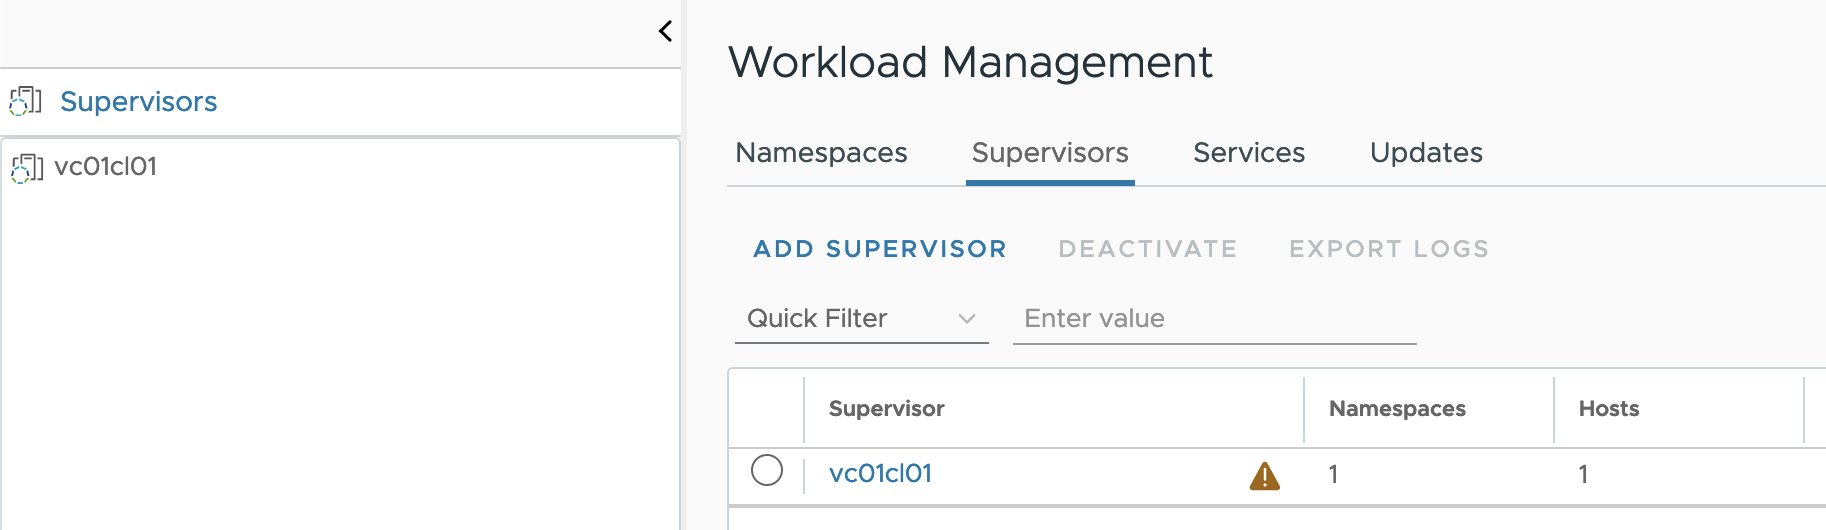Open the Quick Filter dropdown
This screenshot has width=1826, height=530.
(862, 318)
